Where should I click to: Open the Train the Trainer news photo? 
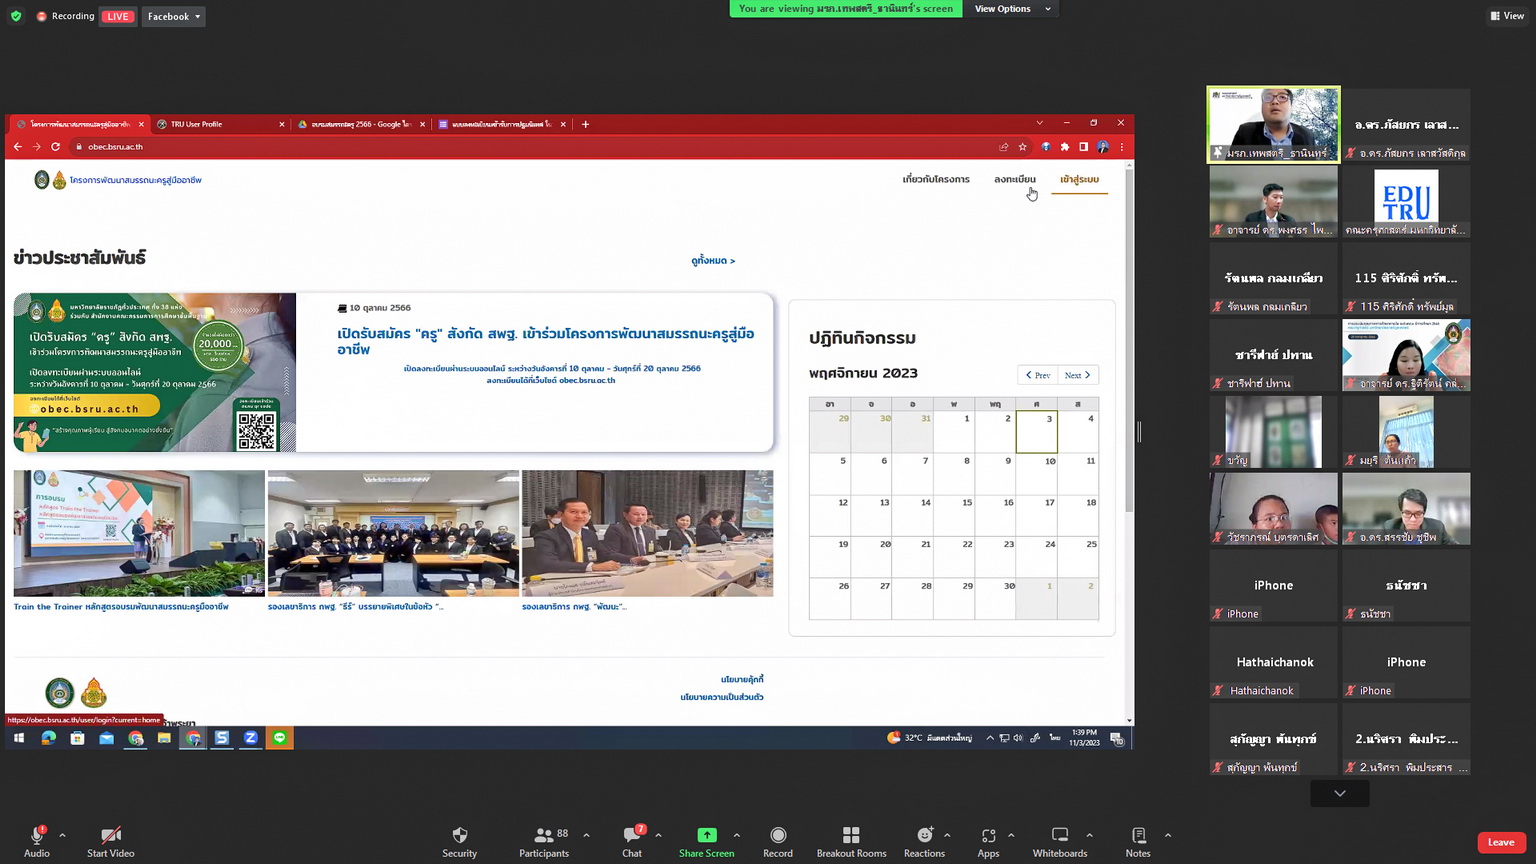tap(139, 533)
